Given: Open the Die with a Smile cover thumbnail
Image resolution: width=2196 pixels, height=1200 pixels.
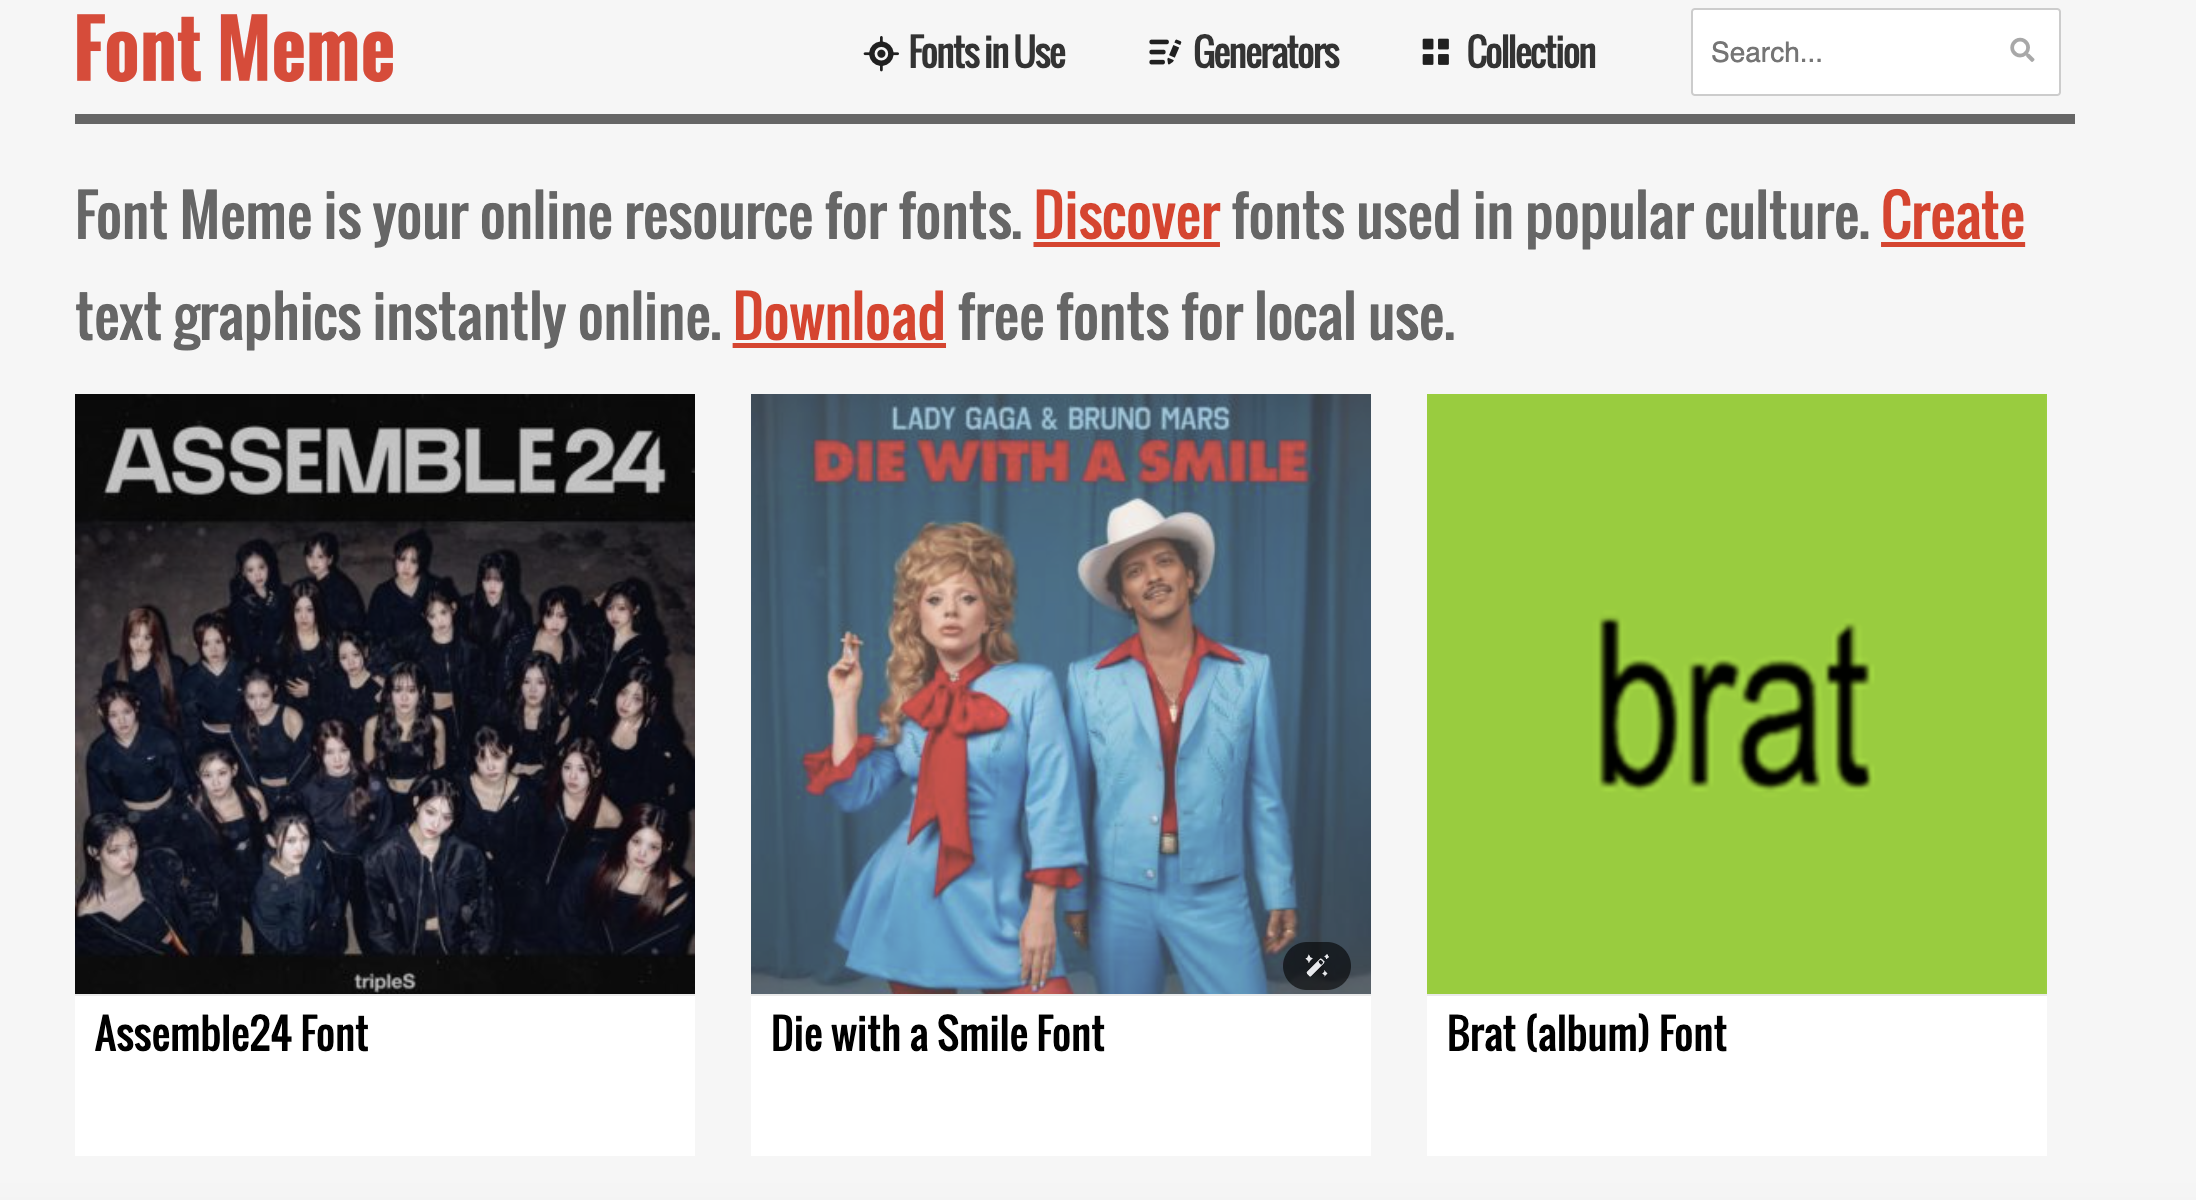Looking at the screenshot, I should click(1061, 694).
